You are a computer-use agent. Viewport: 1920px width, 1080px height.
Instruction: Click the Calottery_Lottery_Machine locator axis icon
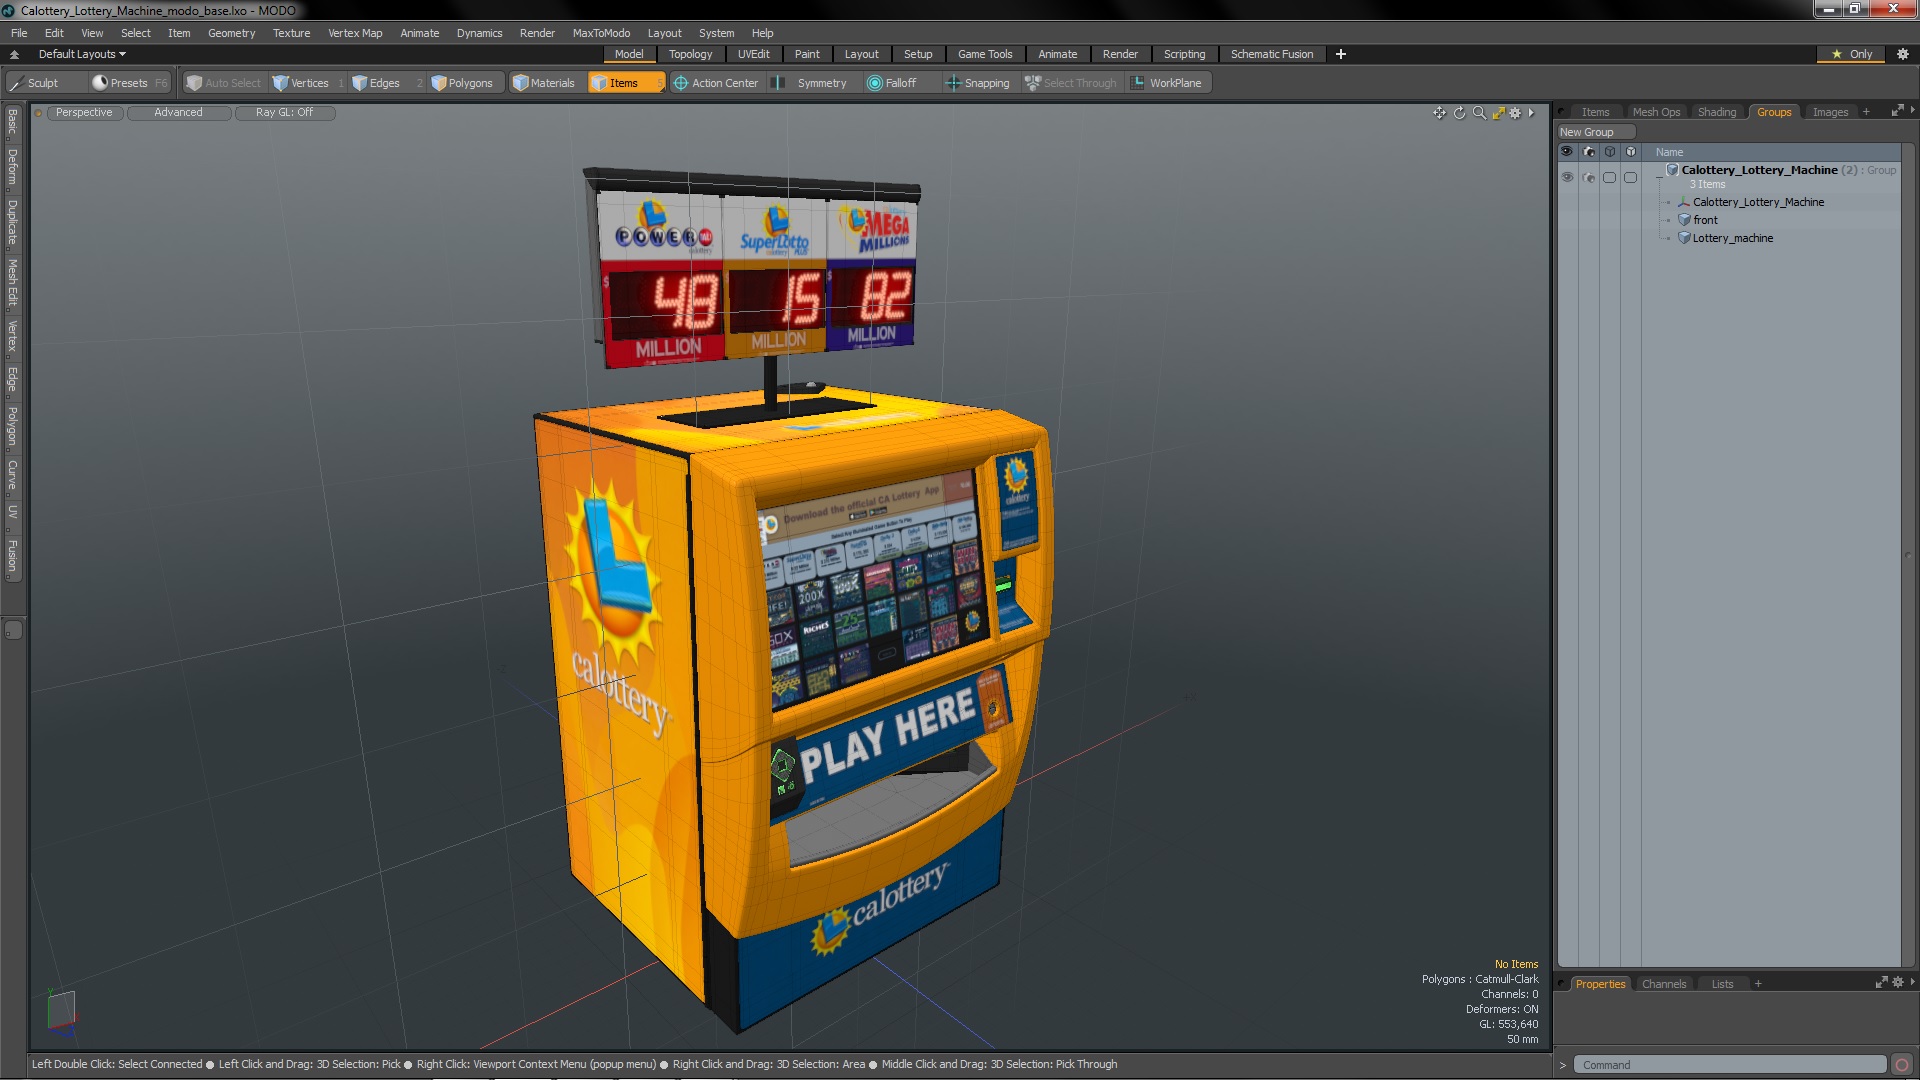1685,202
